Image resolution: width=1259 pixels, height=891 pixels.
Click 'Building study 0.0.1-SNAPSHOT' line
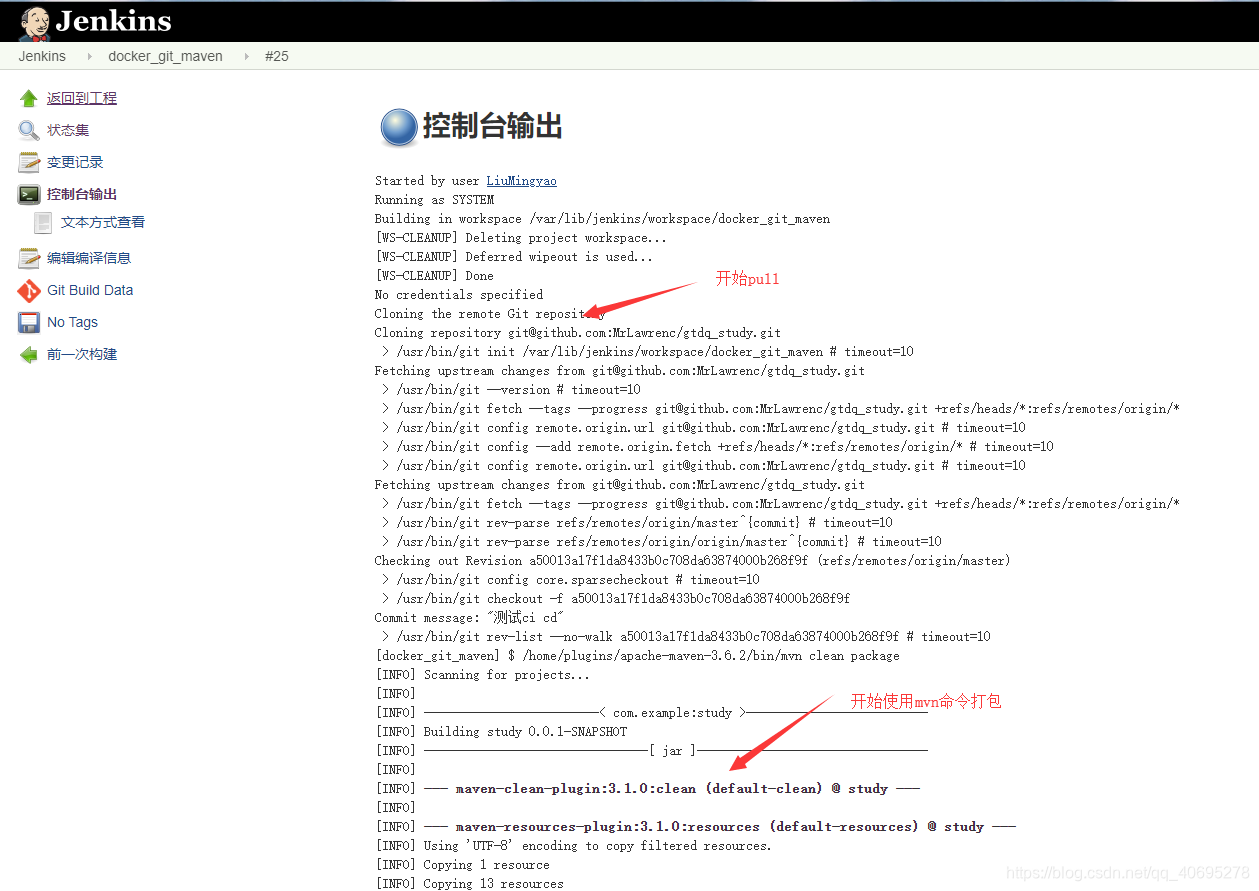pos(501,732)
